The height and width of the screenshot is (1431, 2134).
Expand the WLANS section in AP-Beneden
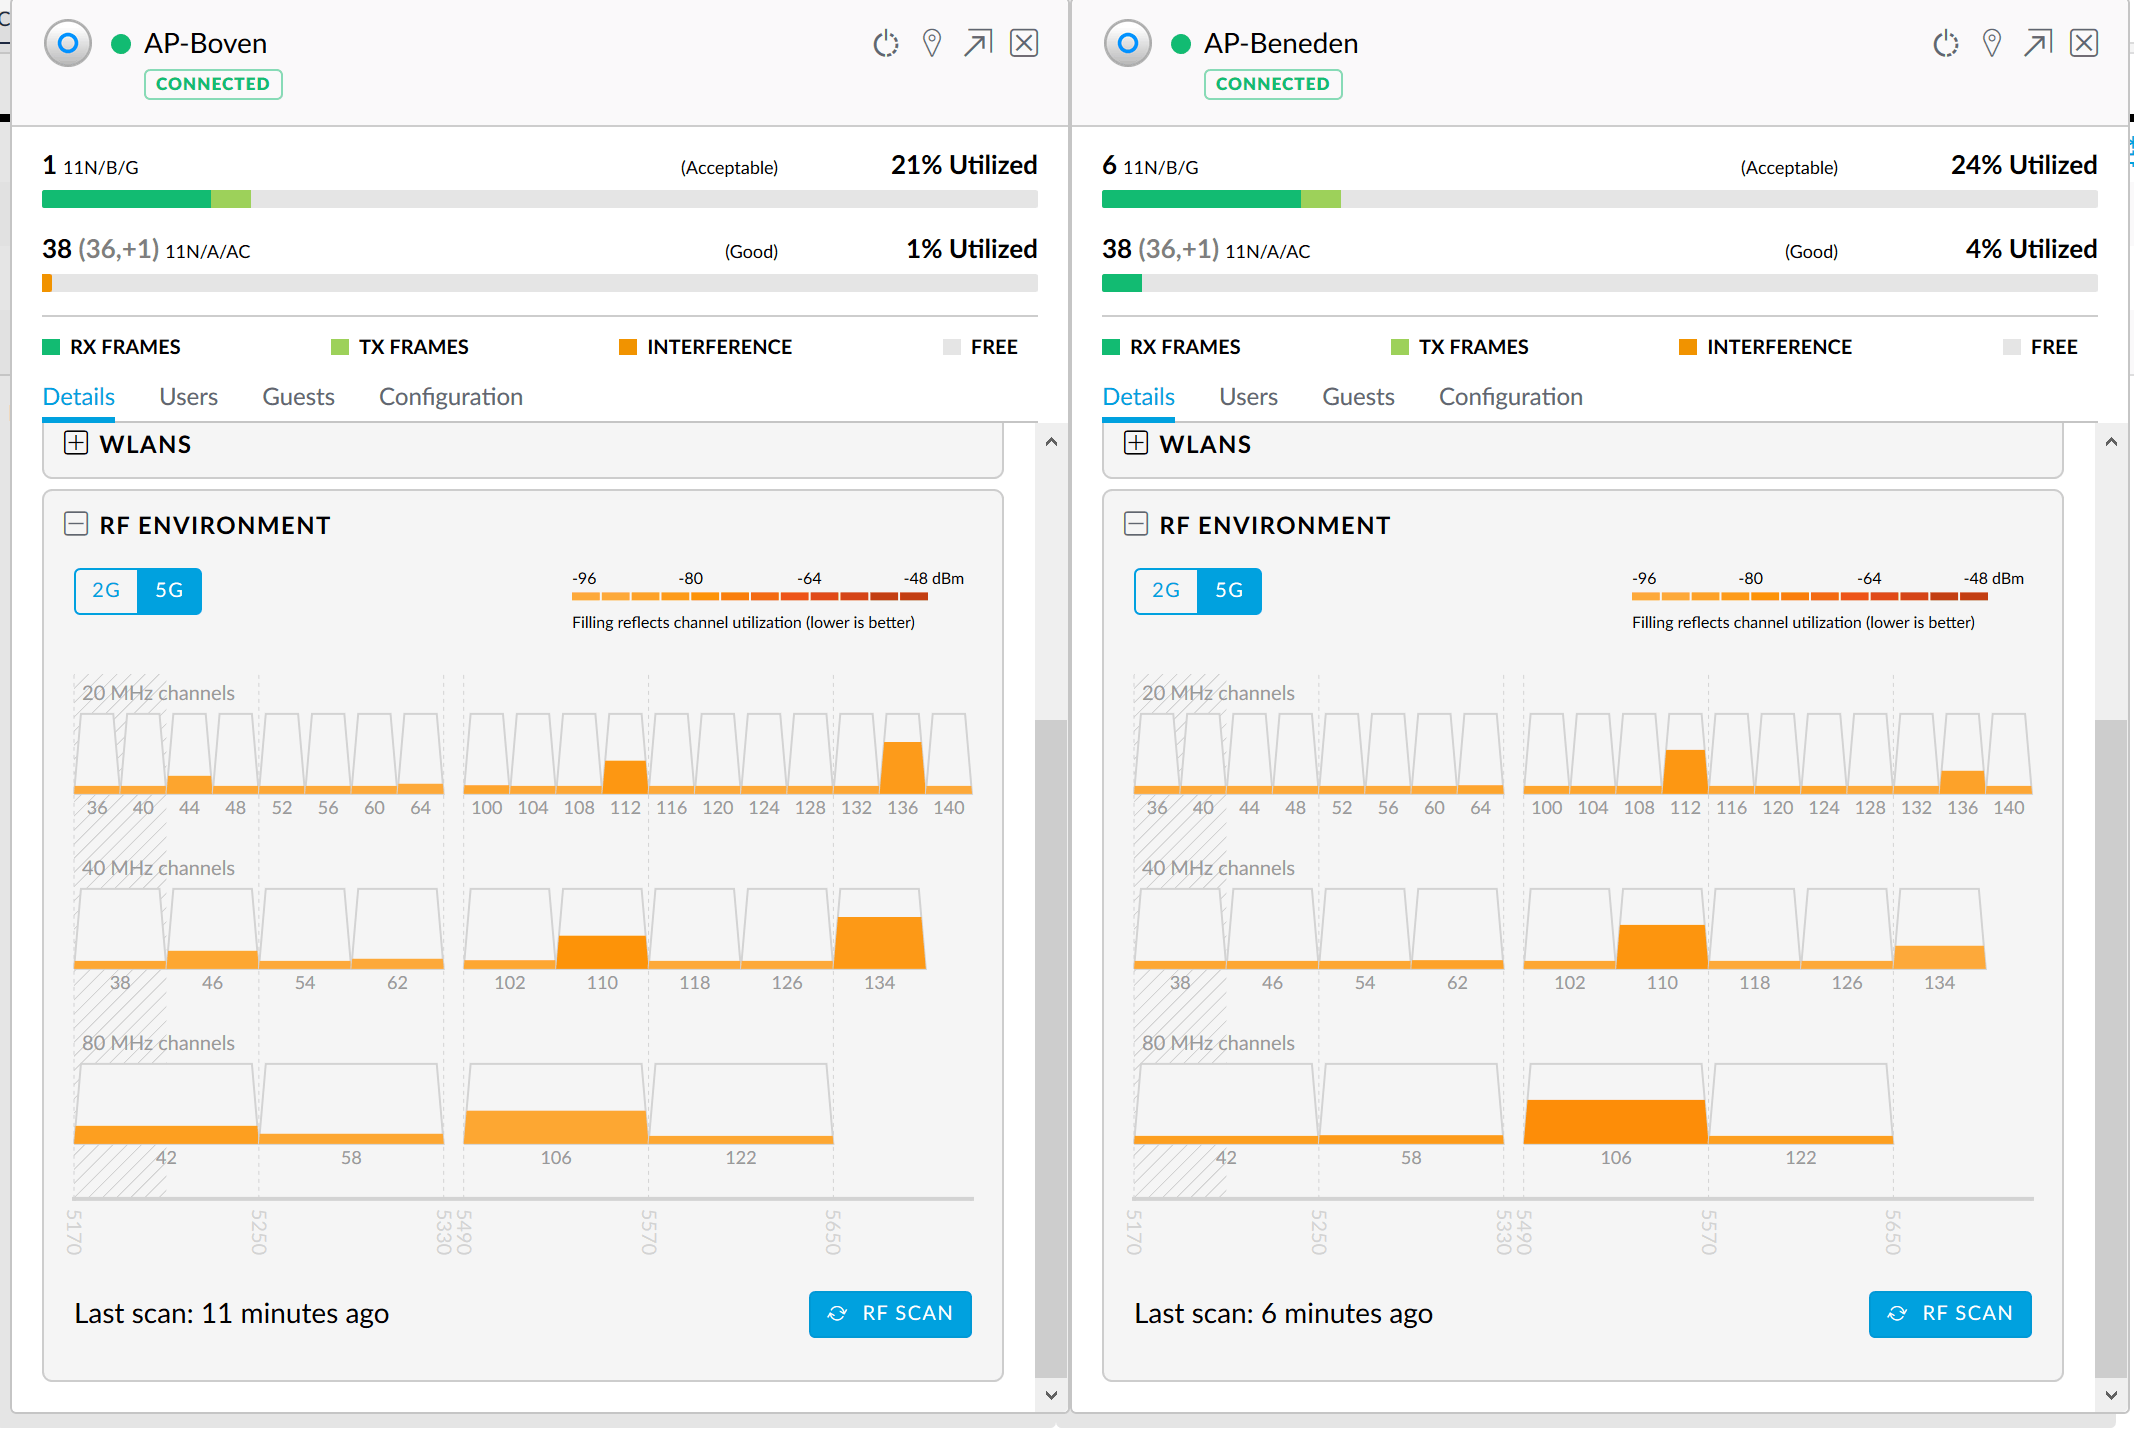(x=1136, y=443)
